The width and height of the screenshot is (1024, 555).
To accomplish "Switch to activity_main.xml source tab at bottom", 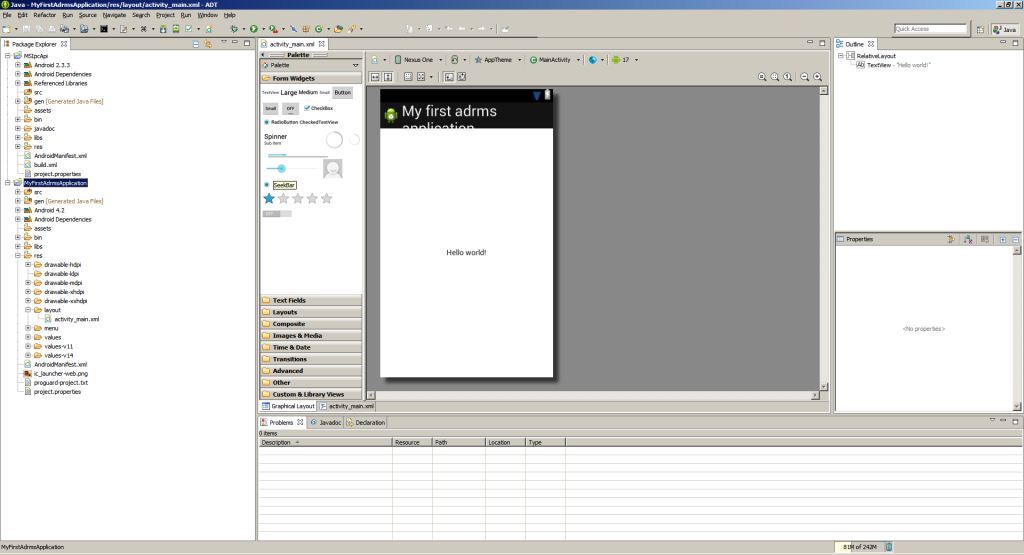I will pos(347,406).
